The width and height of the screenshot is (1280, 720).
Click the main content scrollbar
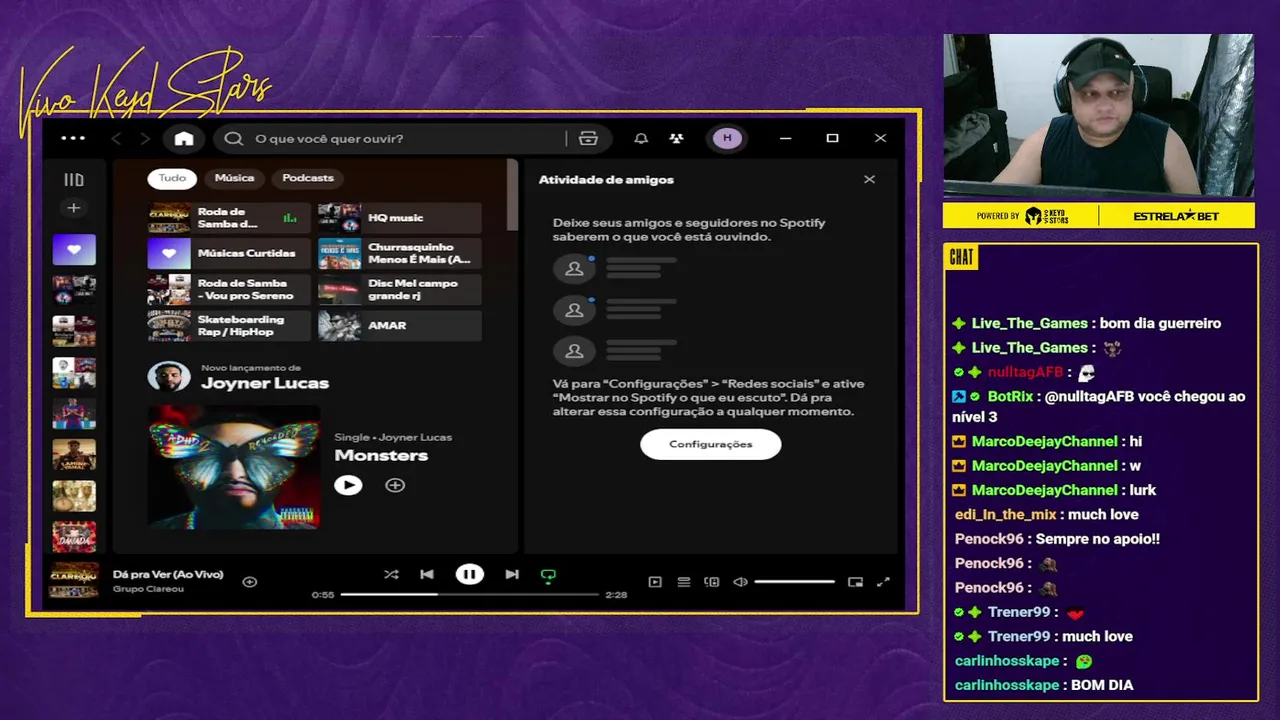[x=513, y=196]
